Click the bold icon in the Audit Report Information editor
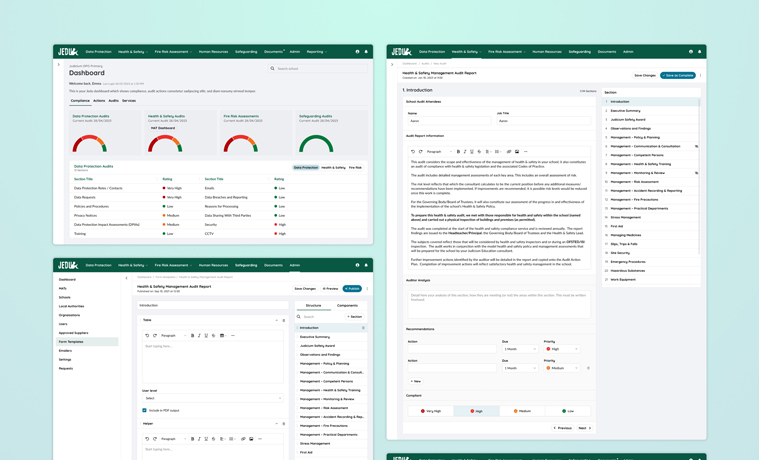This screenshot has width=759, height=460. pos(458,152)
